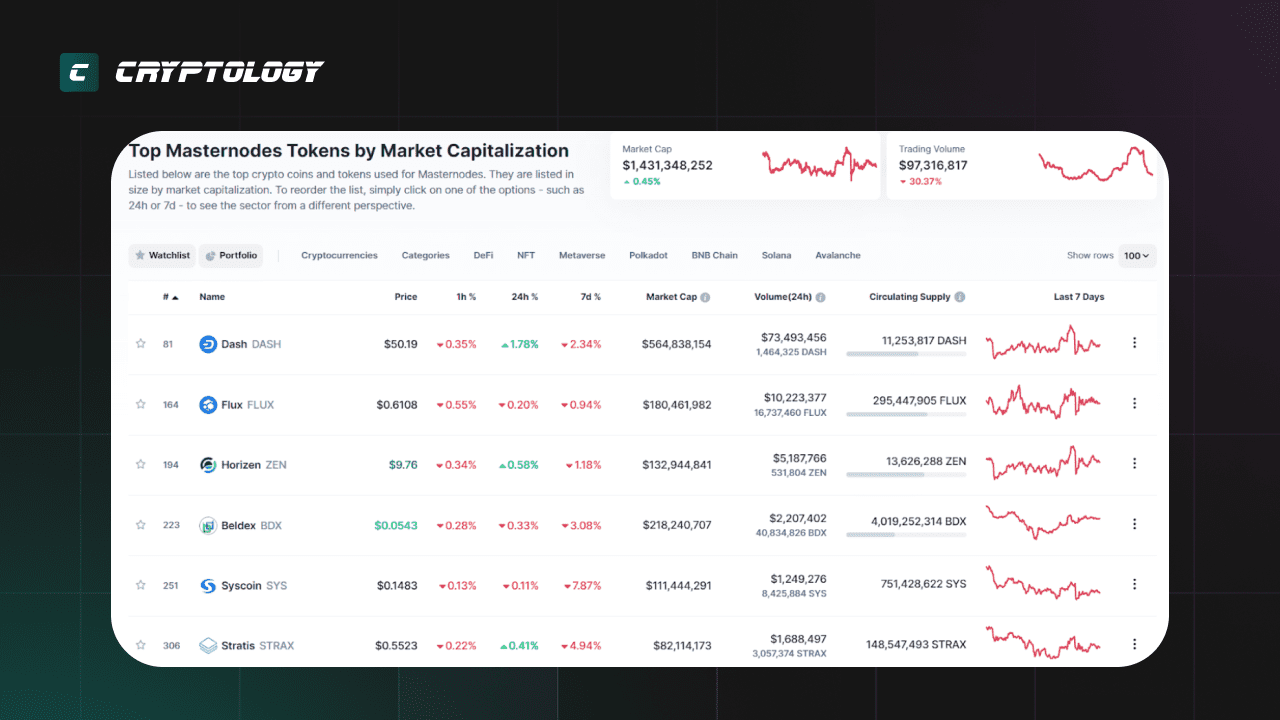Open the Trading Volume summary chart

click(x=1096, y=164)
